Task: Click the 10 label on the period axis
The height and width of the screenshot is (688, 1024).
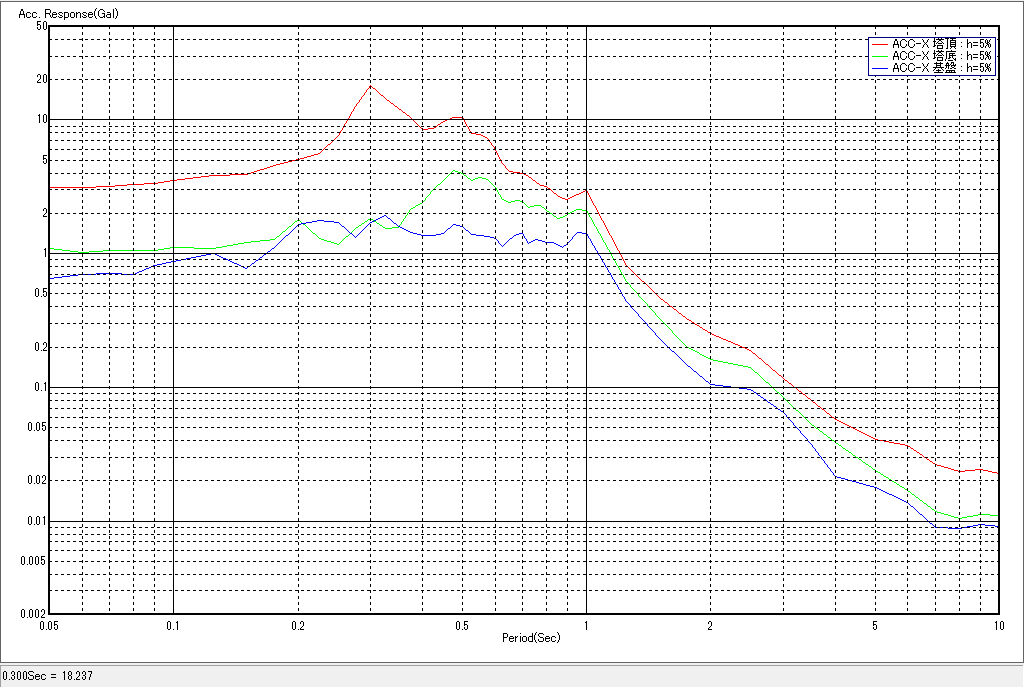Action: (997, 626)
